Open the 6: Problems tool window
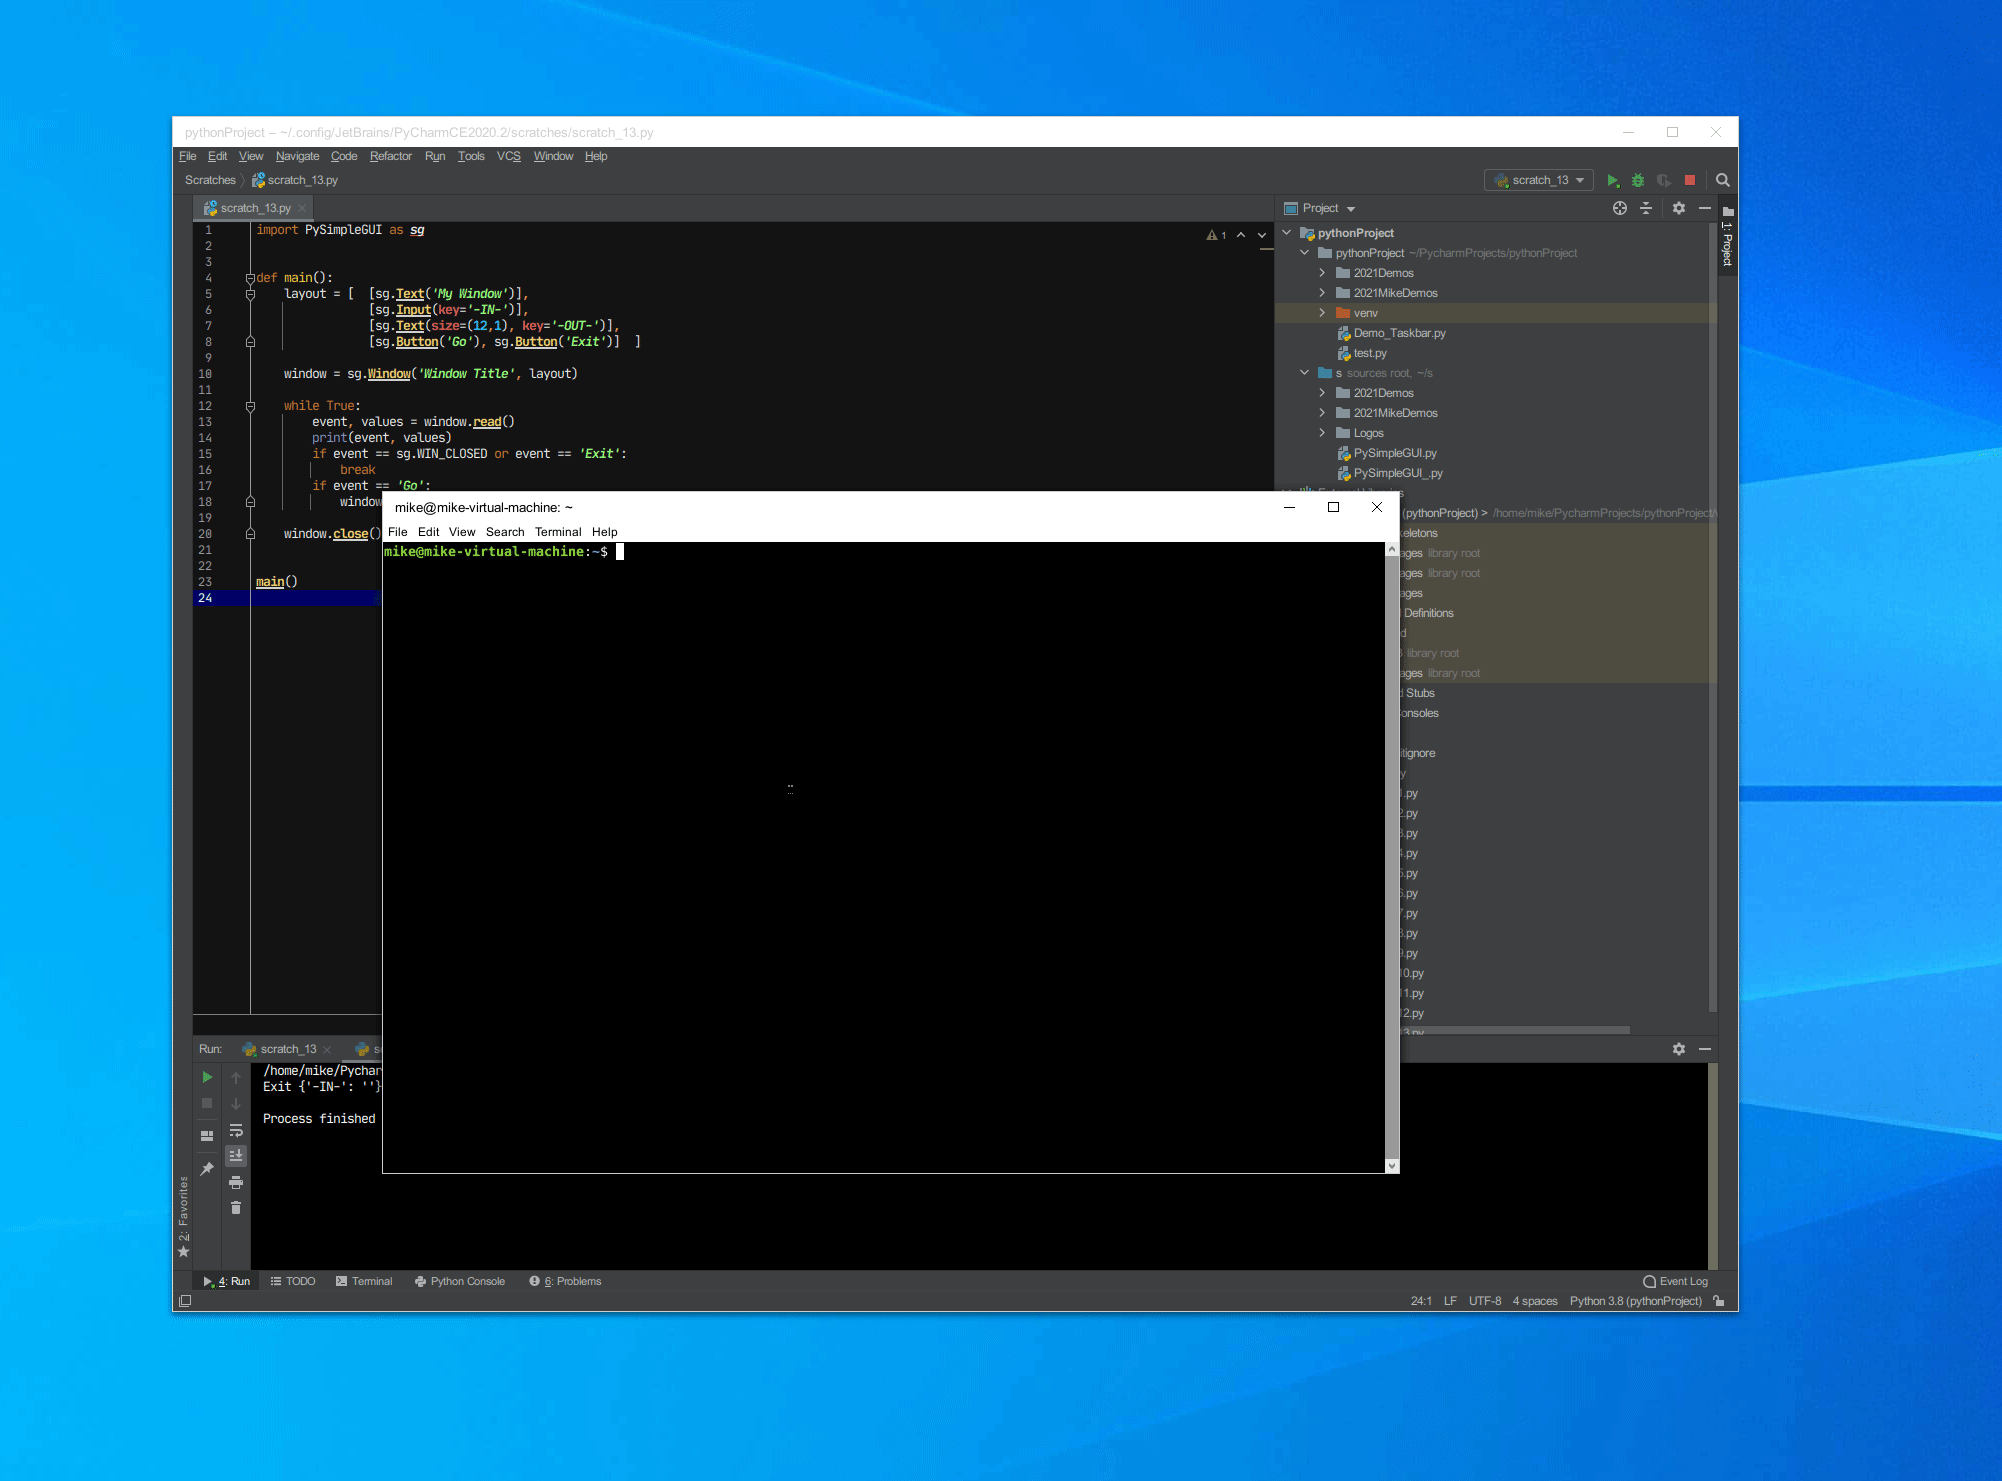The width and height of the screenshot is (2002, 1481). (x=565, y=1281)
